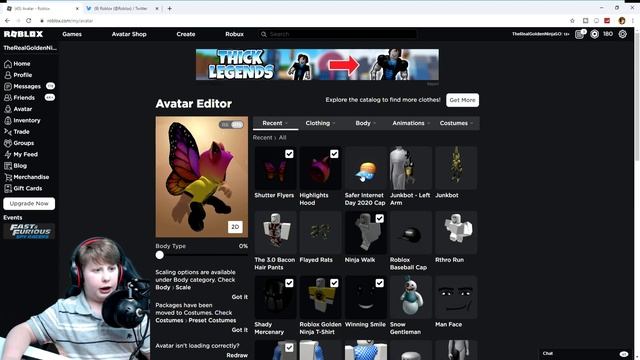Uncheck the Ninja Walk animation

380,218
